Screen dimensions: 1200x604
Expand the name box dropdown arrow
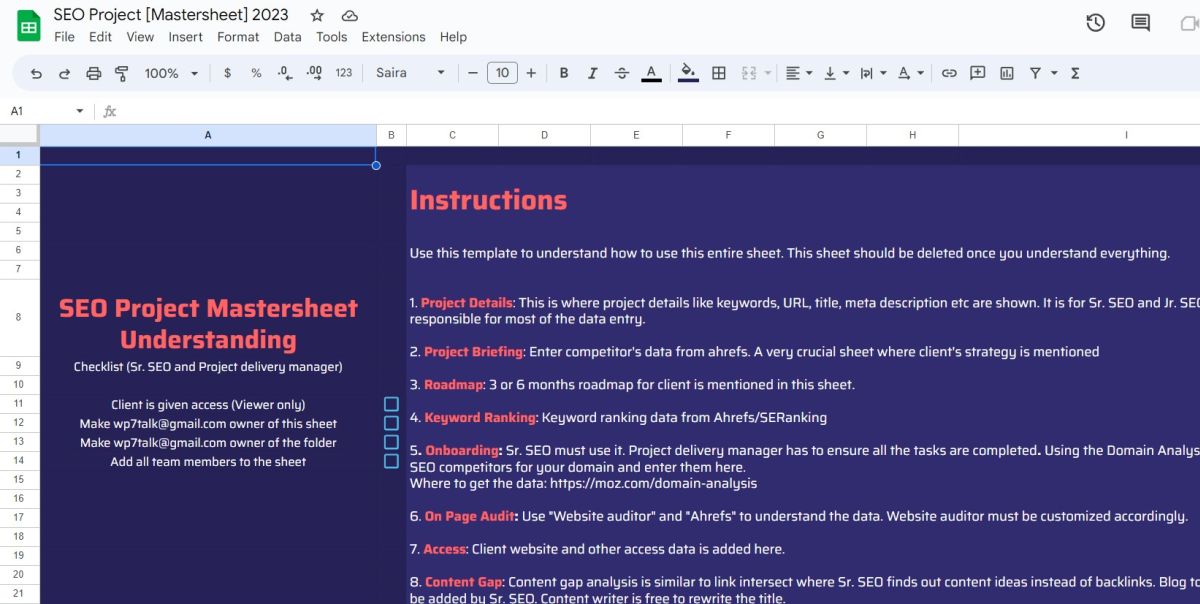(80, 111)
